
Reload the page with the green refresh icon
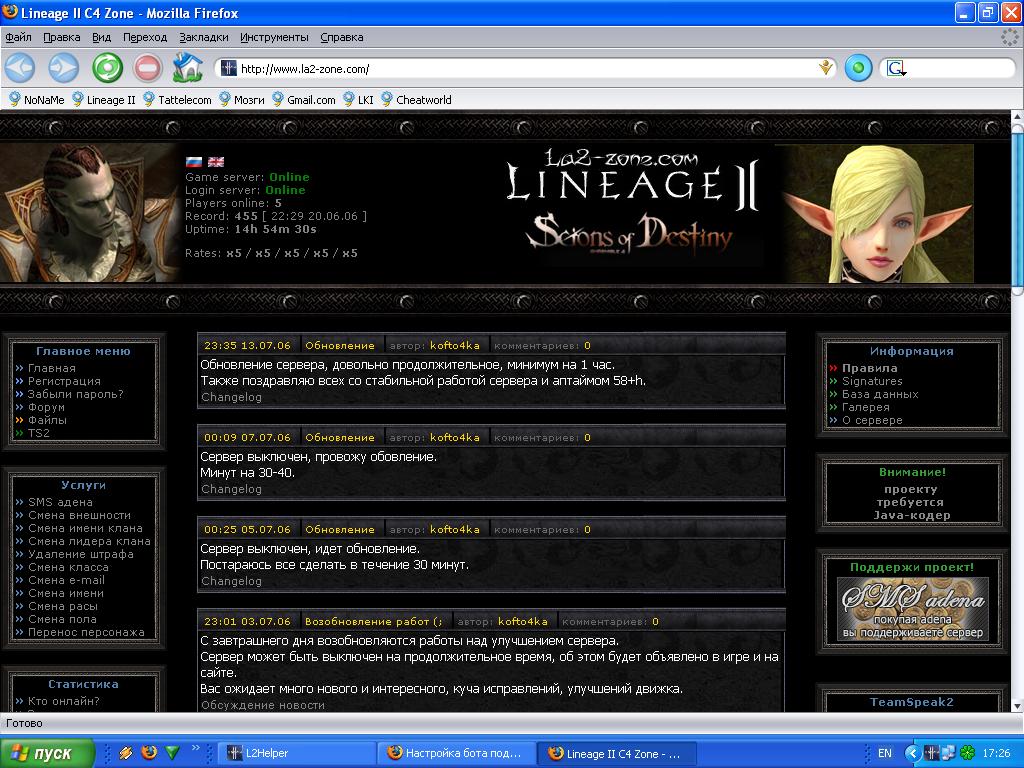(x=107, y=68)
